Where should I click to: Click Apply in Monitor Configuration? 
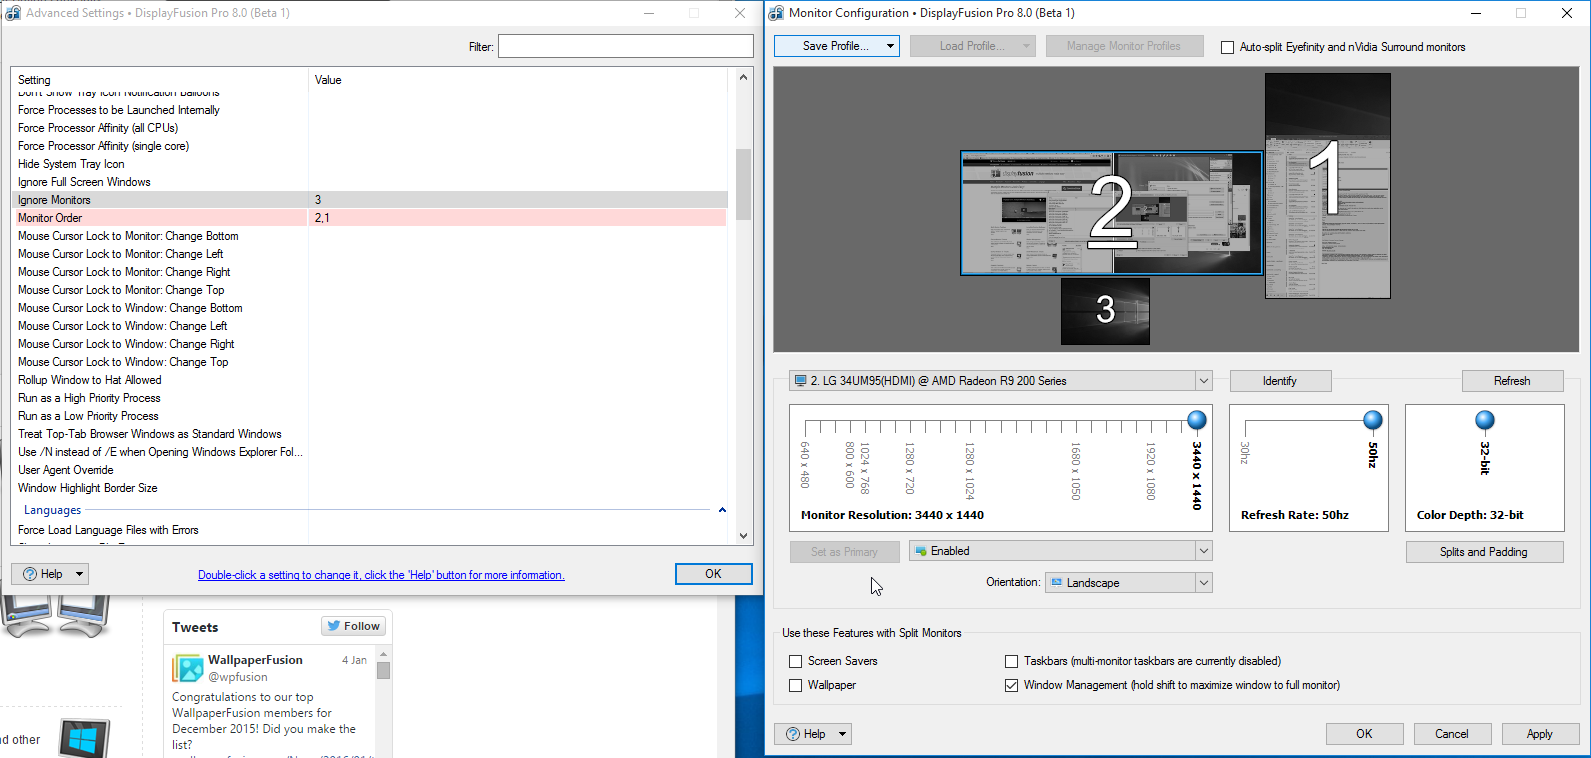click(x=1540, y=734)
